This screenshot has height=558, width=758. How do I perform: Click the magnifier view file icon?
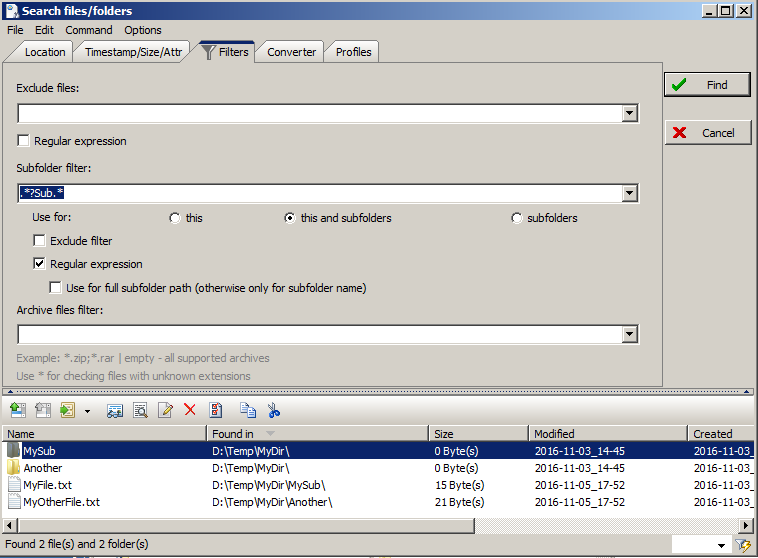(140, 410)
